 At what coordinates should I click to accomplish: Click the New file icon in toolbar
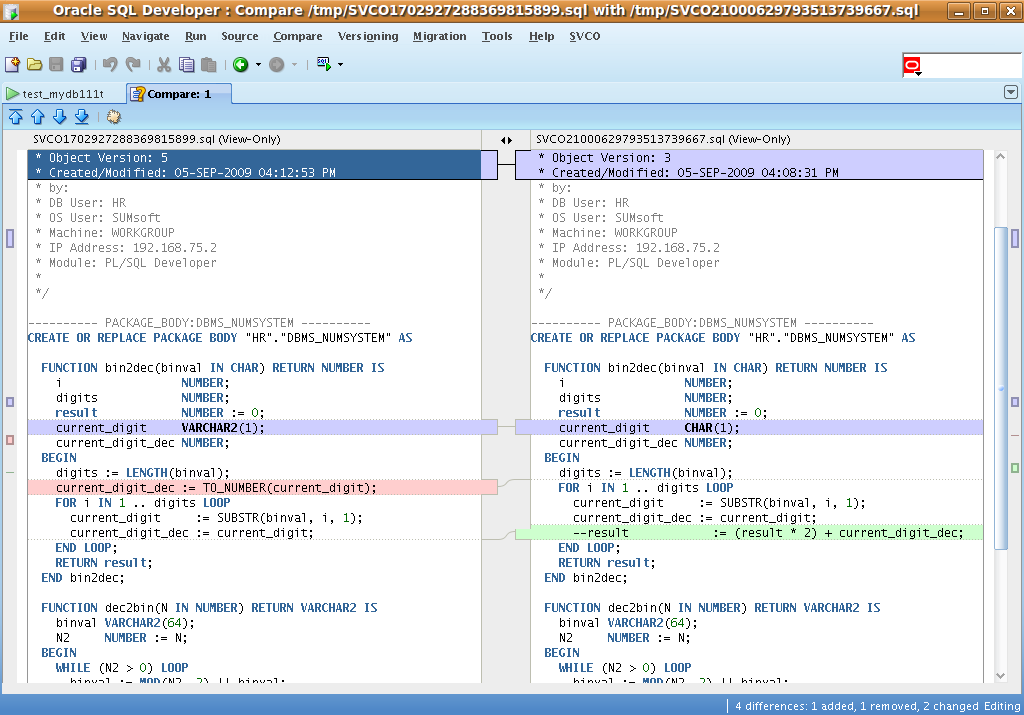pos(12,65)
